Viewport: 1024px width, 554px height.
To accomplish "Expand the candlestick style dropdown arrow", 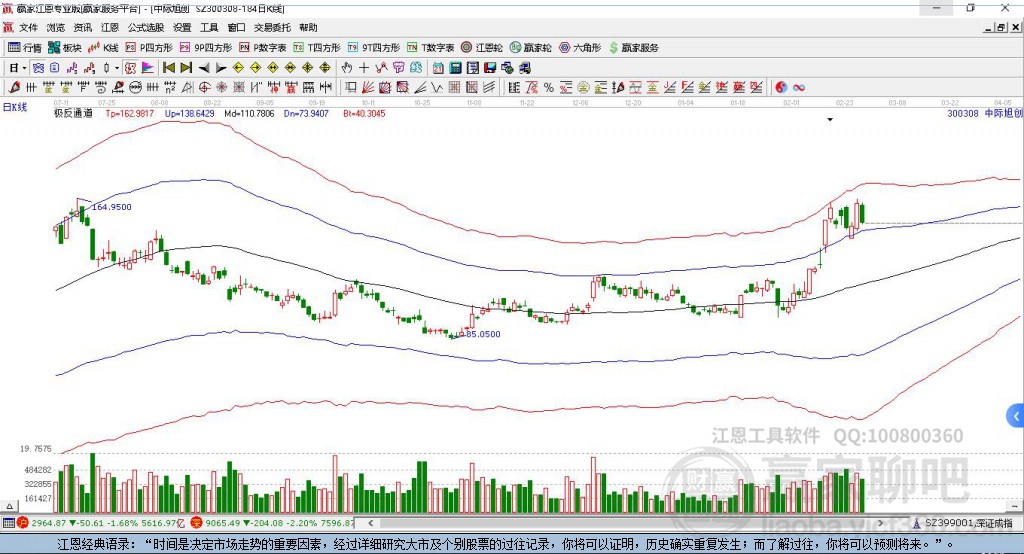I will 117,68.
